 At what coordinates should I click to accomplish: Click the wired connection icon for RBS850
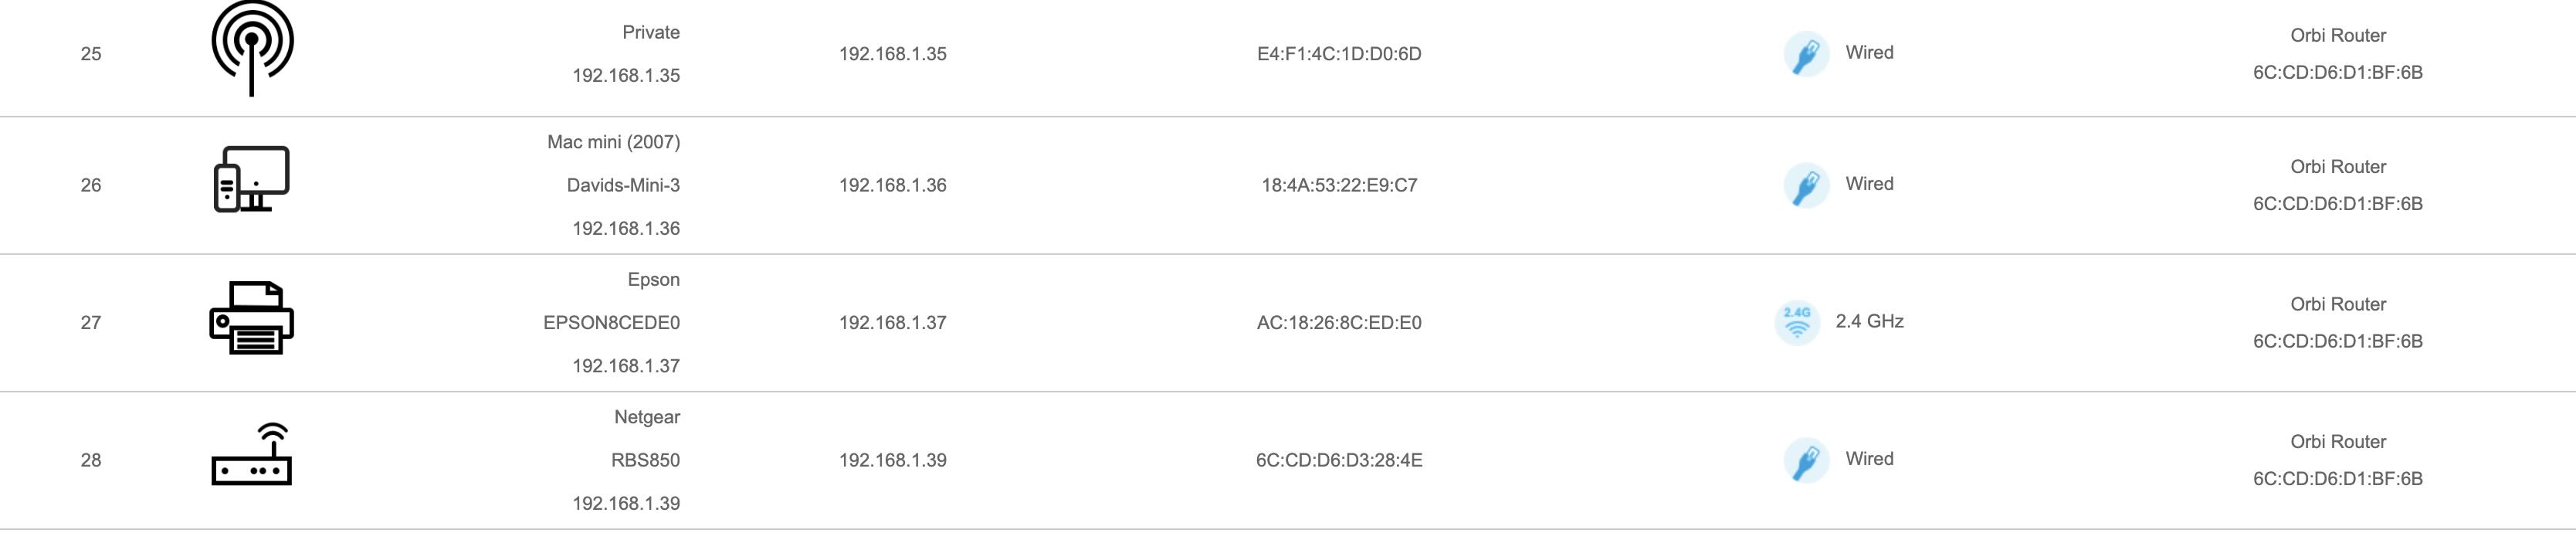(1806, 460)
